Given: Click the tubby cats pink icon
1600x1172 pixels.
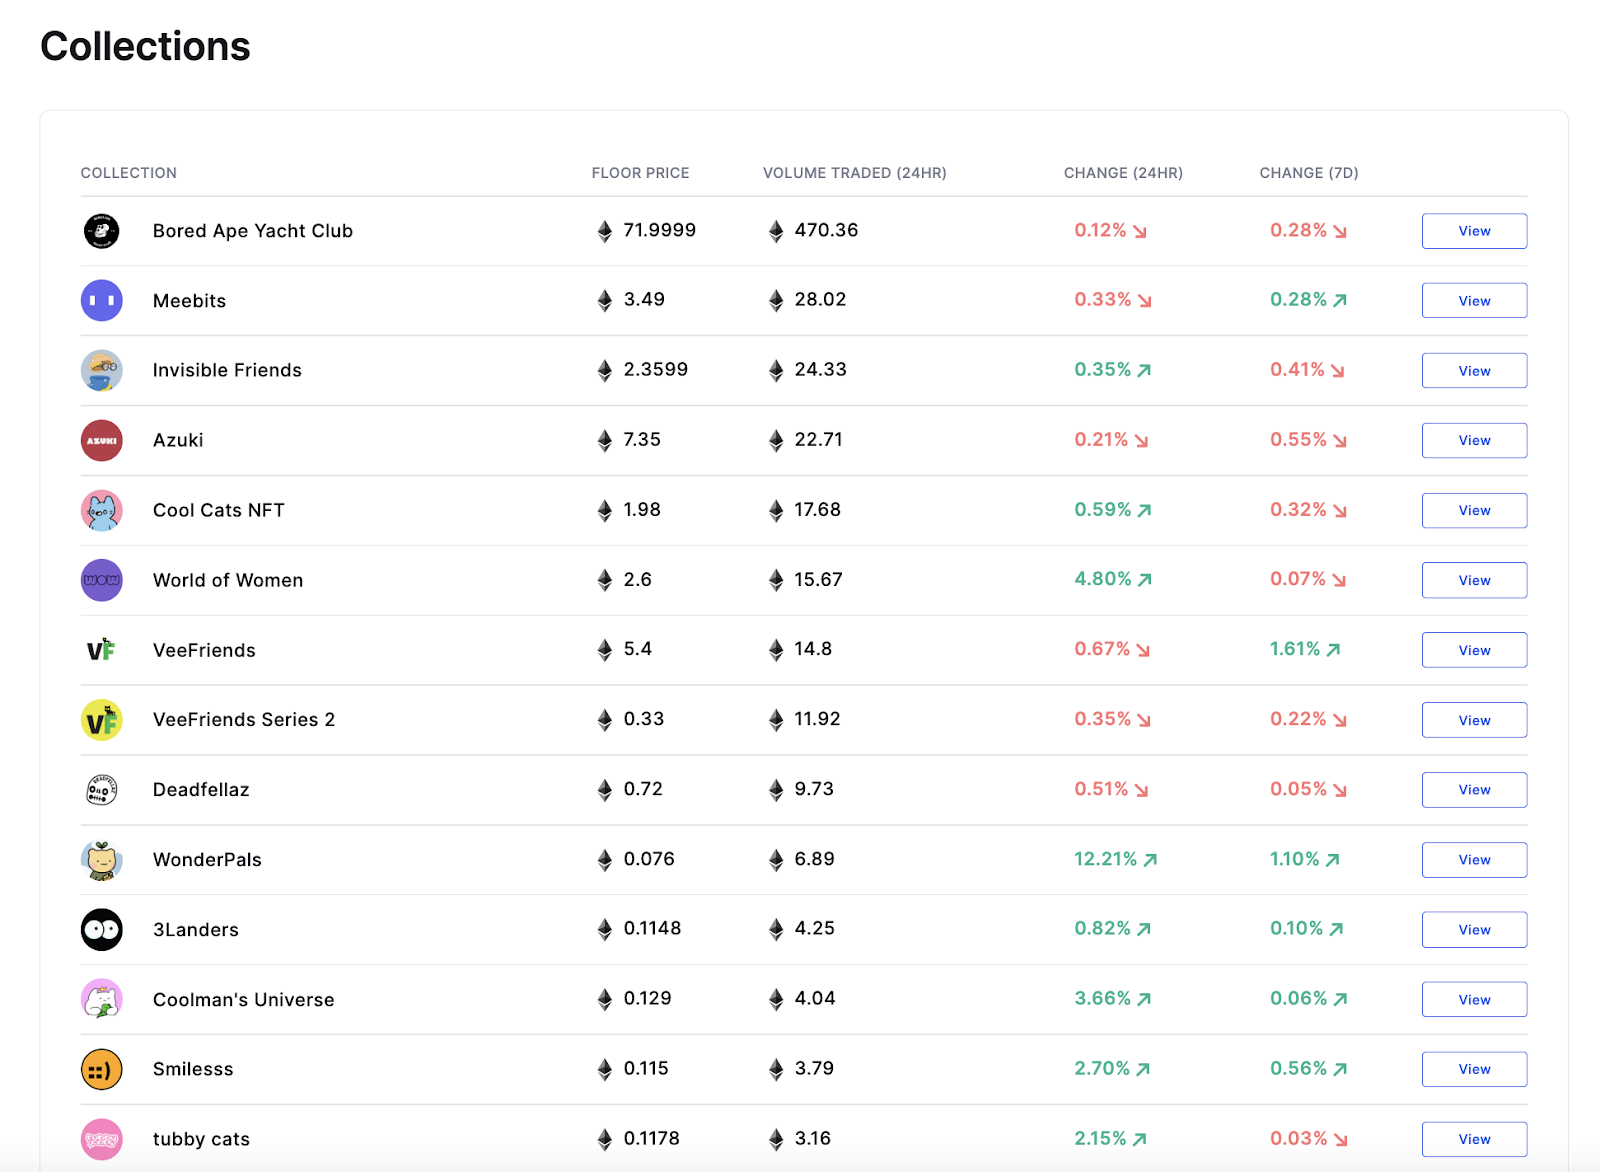Looking at the screenshot, I should coord(101,1139).
